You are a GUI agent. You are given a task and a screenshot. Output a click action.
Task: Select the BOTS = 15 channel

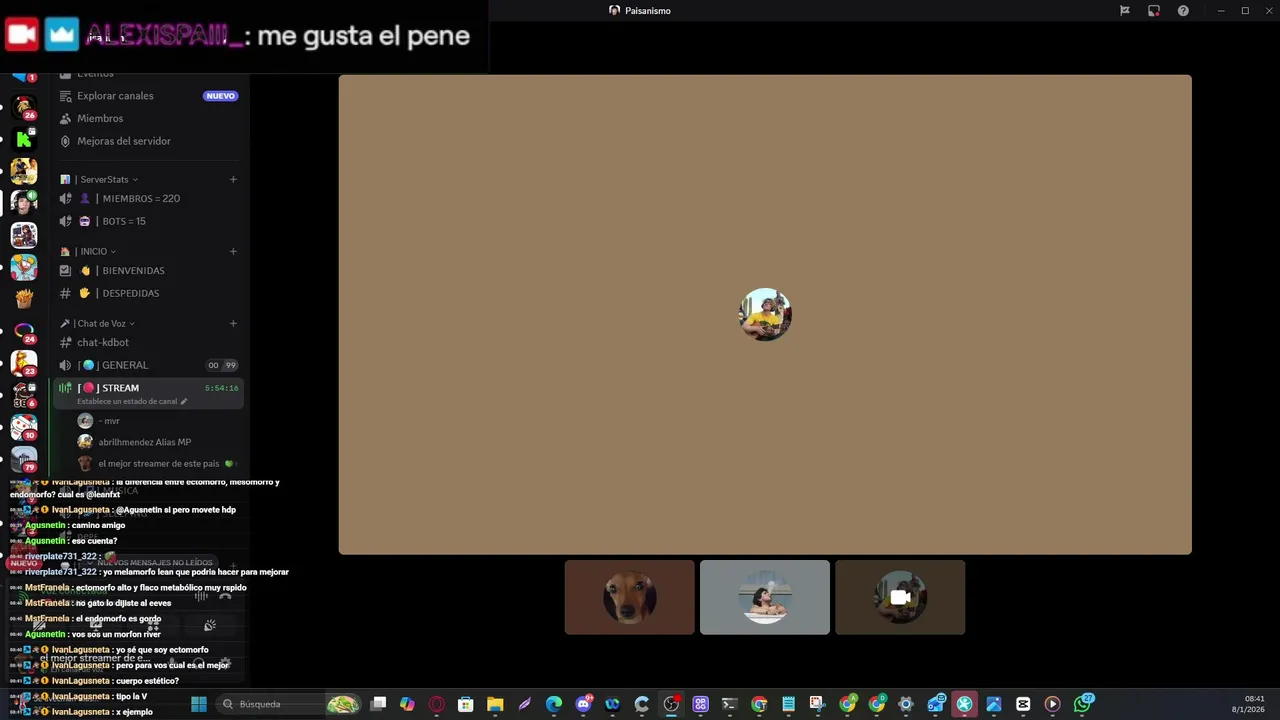148,221
